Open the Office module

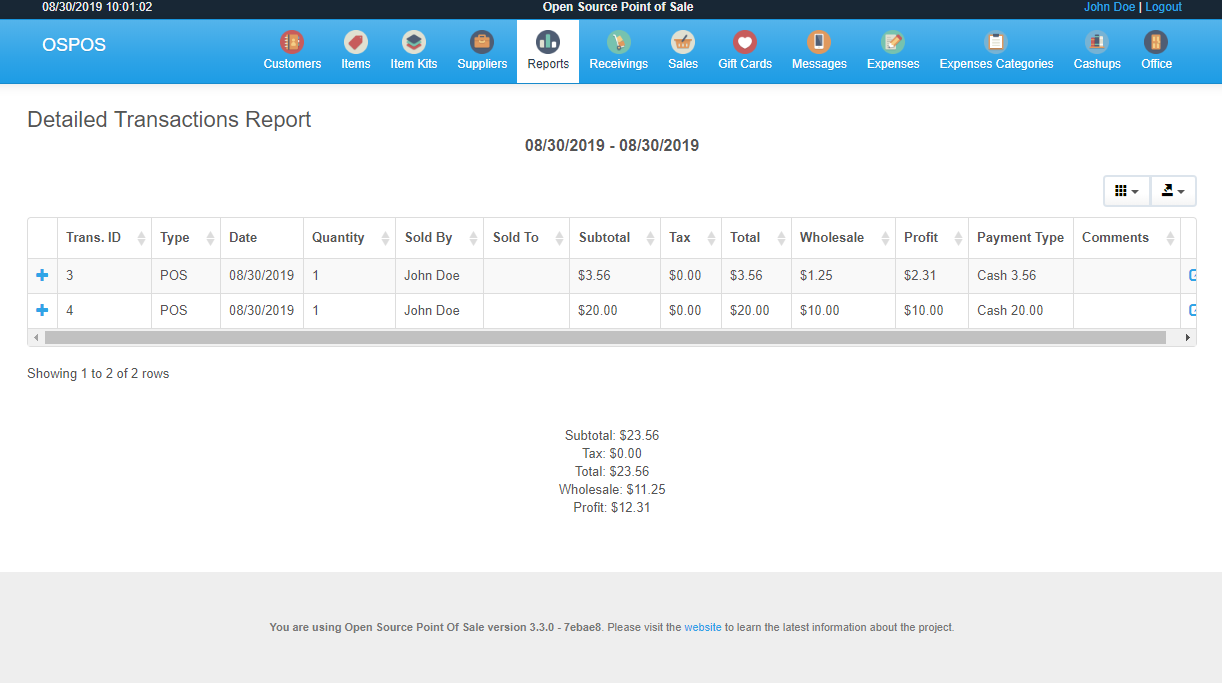click(x=1156, y=50)
